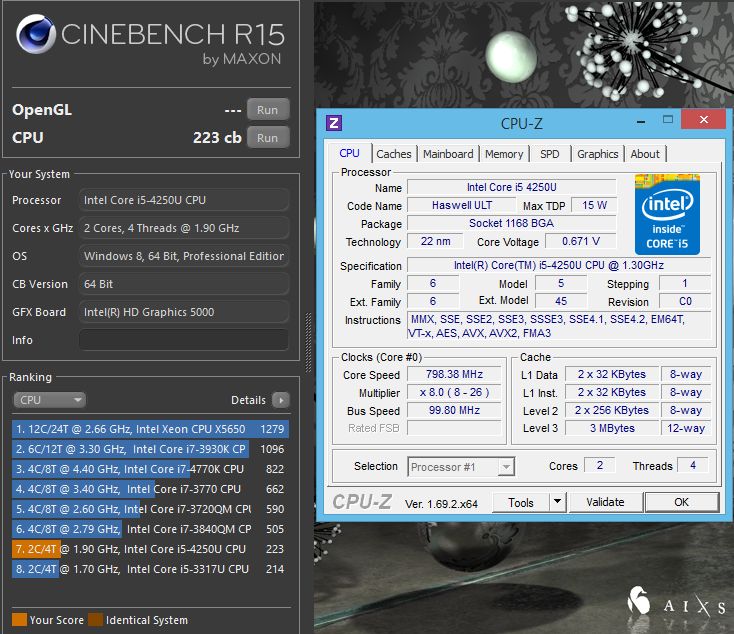Open the About tab

(645, 154)
